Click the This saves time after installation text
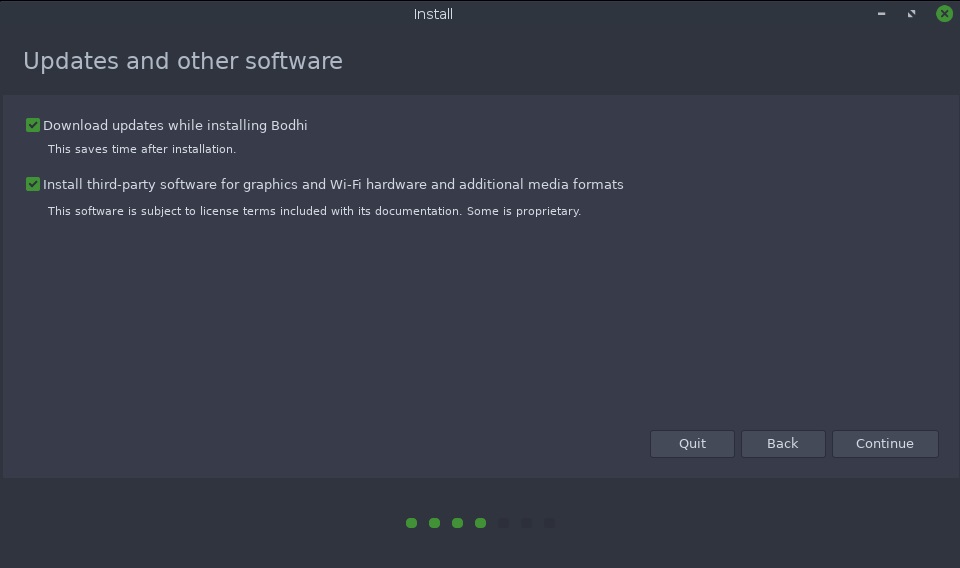This screenshot has width=960, height=568. click(142, 149)
